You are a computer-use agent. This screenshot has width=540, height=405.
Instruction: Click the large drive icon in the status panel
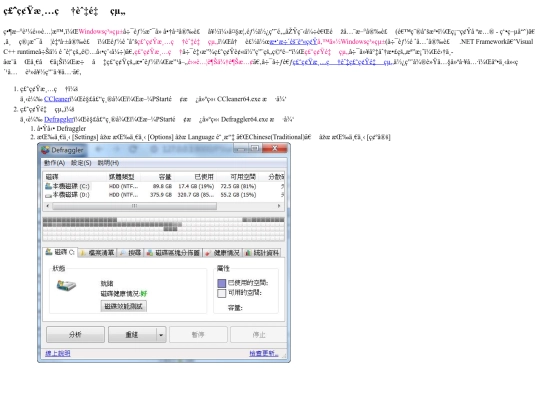coord(66,285)
